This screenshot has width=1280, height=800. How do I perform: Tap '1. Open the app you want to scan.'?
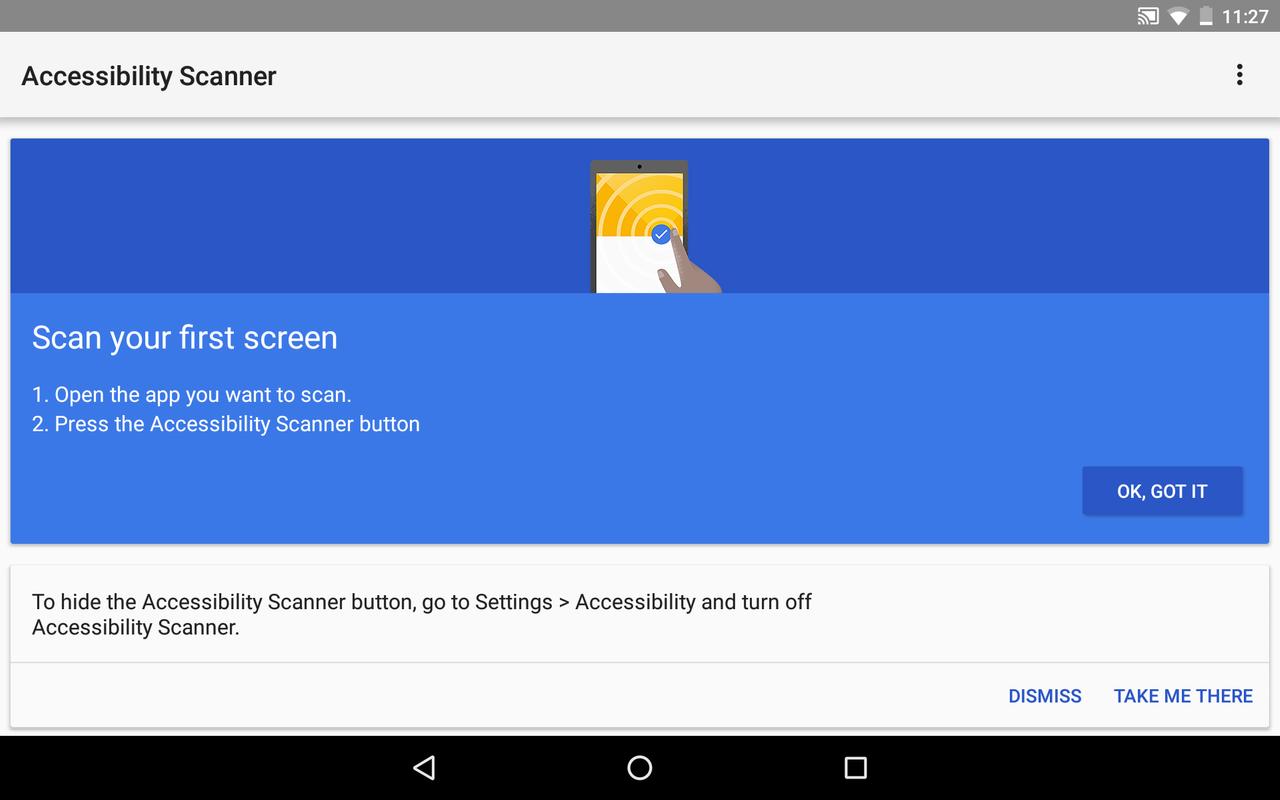pyautogui.click(x=192, y=395)
